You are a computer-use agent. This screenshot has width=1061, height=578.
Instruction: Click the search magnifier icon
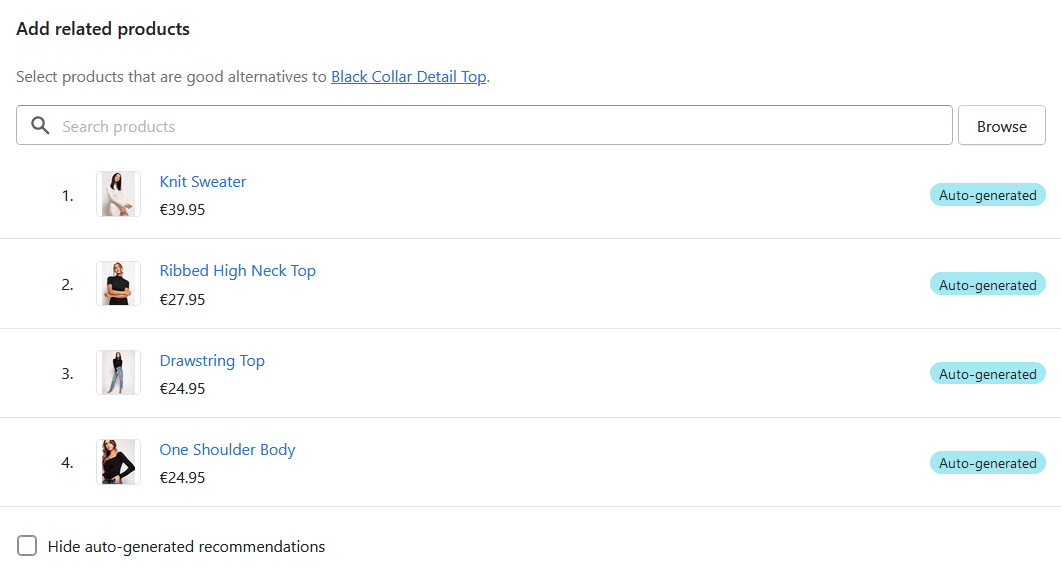pyautogui.click(x=40, y=125)
